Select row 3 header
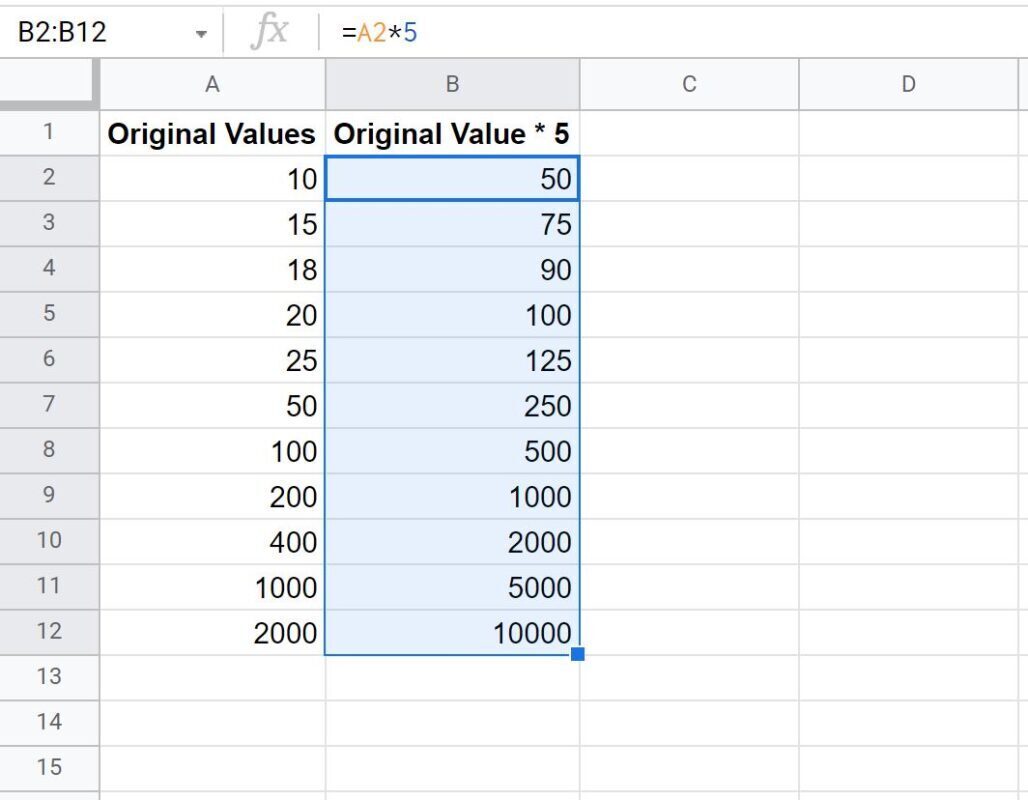1028x800 pixels. [49, 223]
